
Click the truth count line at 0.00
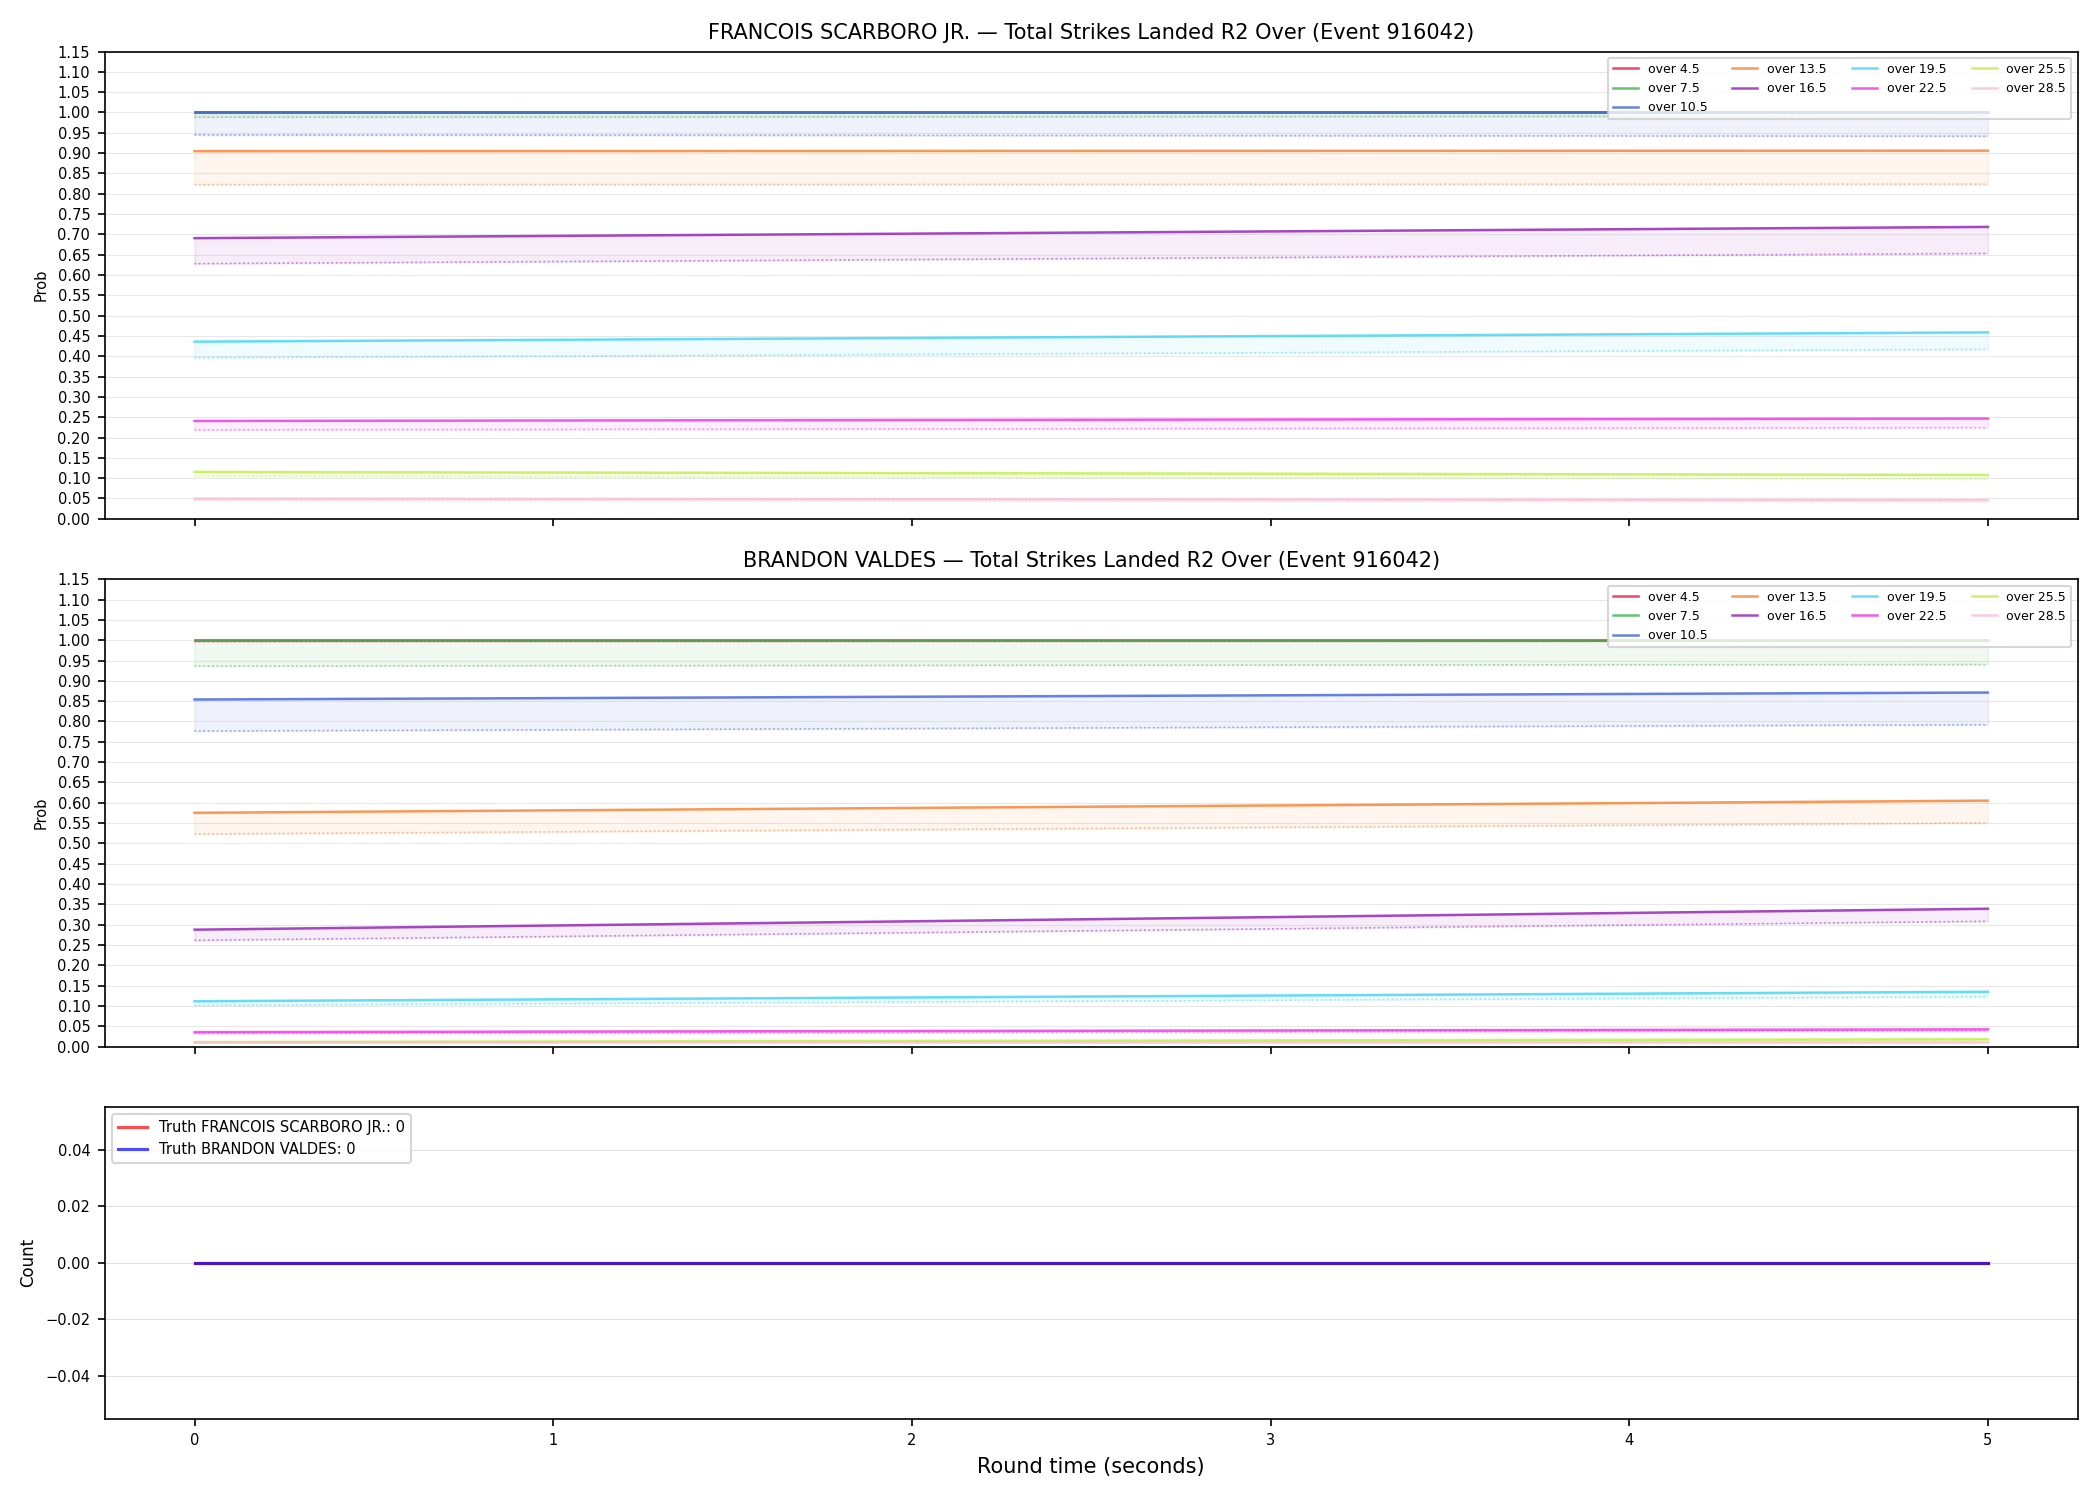[x=1090, y=1263]
